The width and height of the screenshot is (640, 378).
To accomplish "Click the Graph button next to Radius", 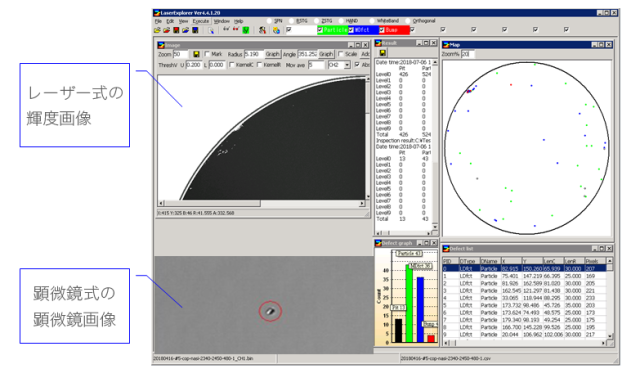I will tap(272, 54).
